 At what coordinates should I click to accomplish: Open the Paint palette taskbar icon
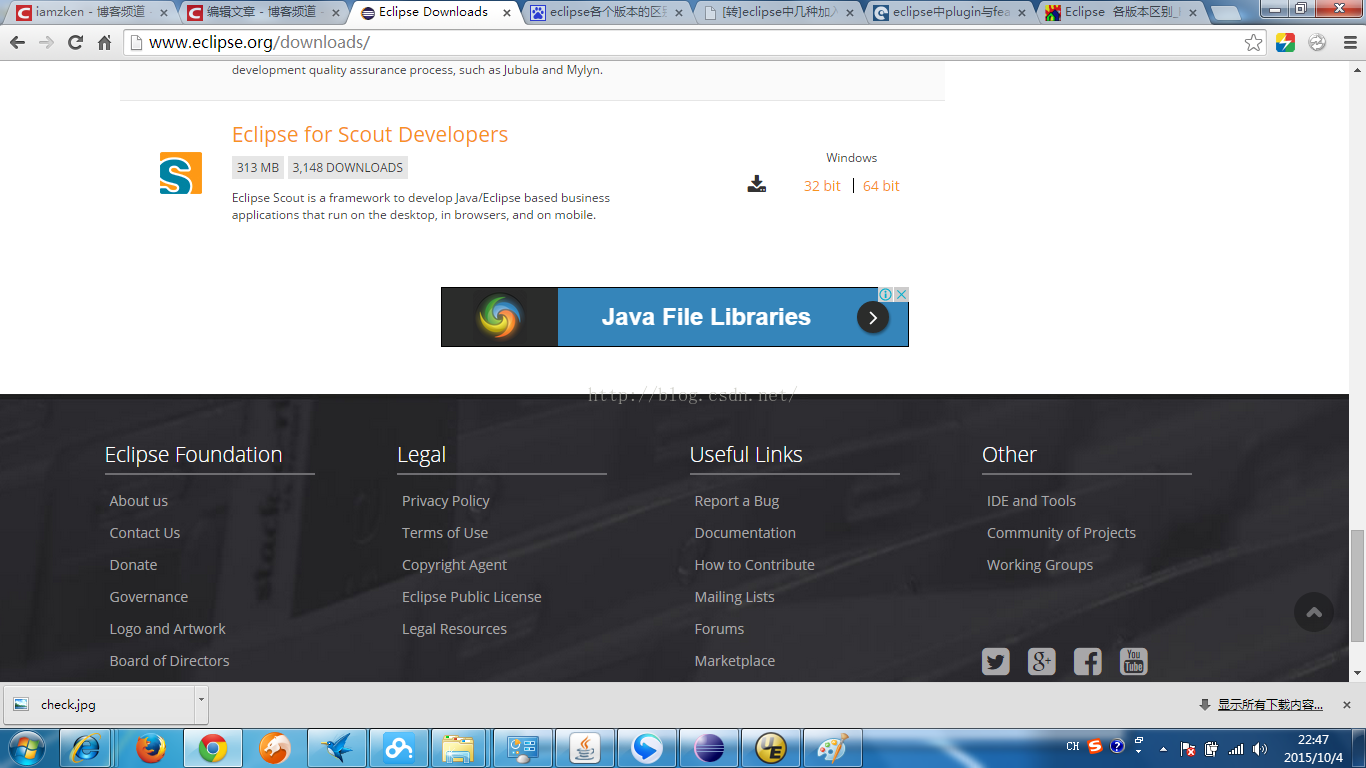tap(833, 748)
